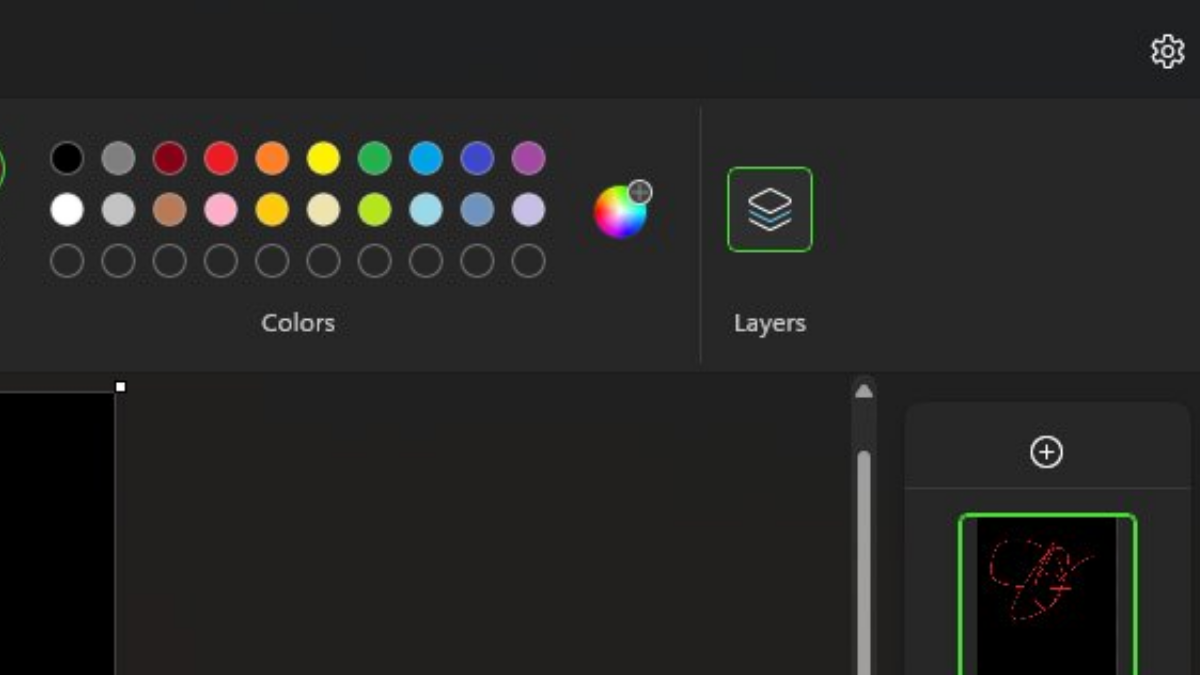1200x675 pixels.
Task: Pick the orange color
Action: 272,157
